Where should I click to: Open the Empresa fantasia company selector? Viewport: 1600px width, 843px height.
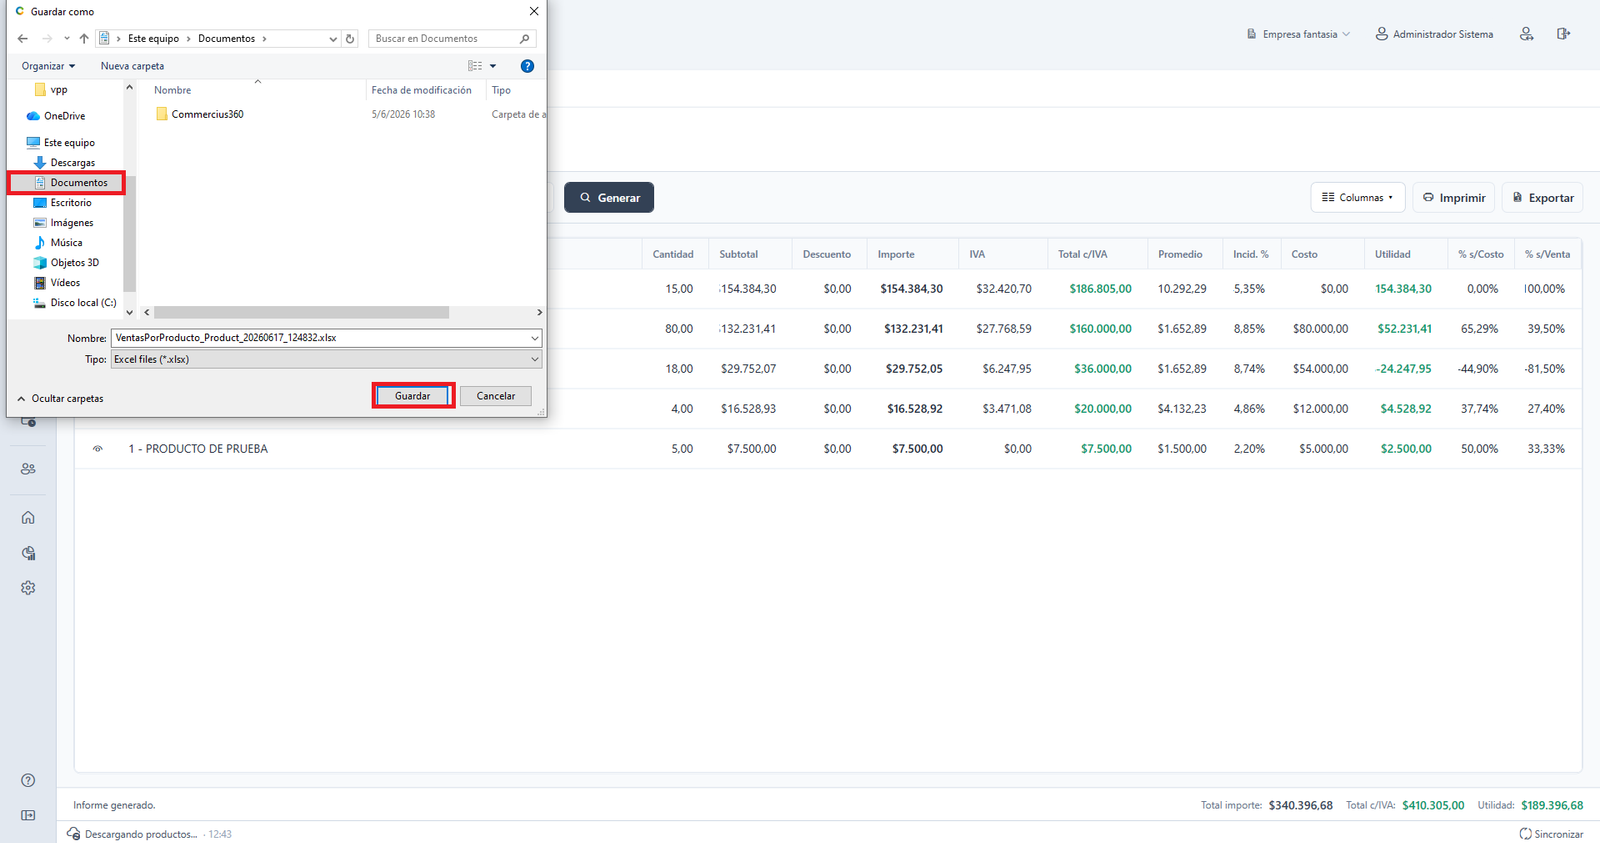[x=1298, y=34]
